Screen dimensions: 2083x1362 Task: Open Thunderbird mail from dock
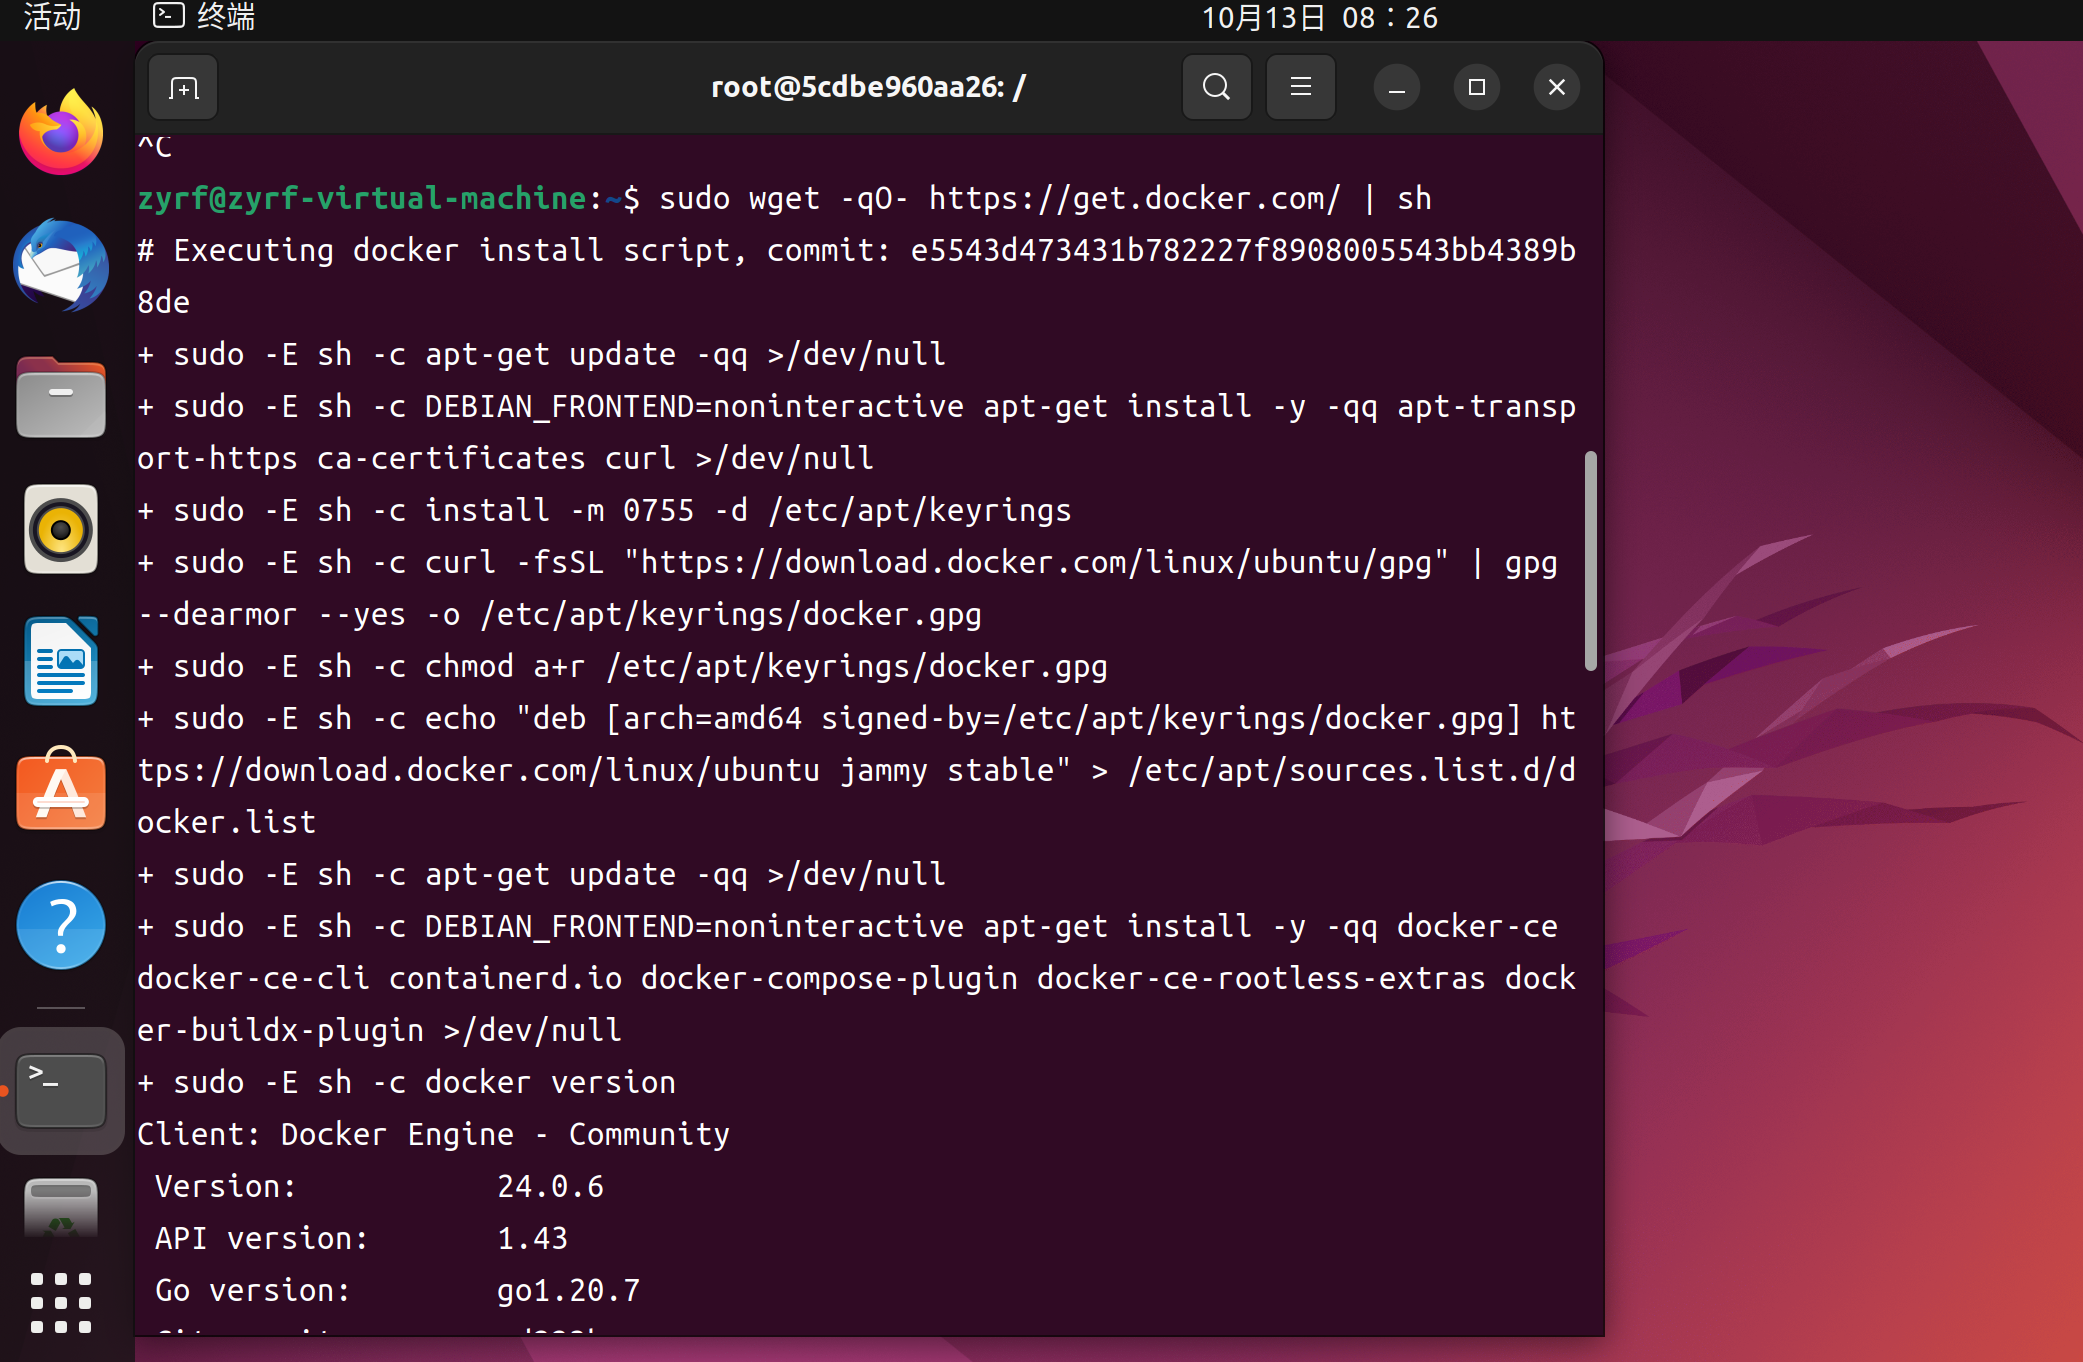[61, 266]
